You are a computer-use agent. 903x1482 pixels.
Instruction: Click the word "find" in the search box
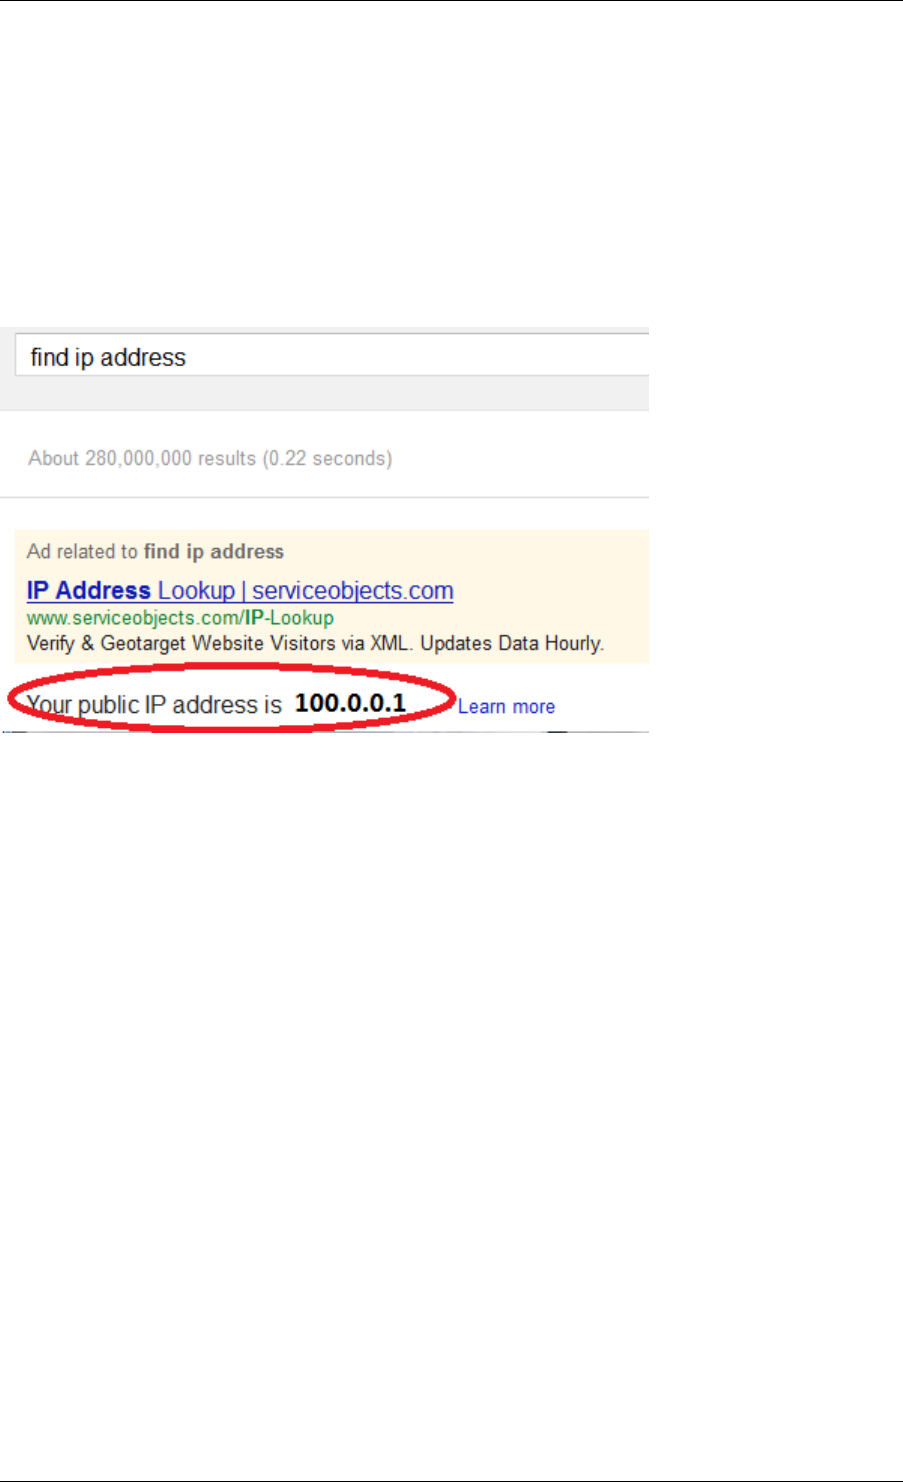[50, 357]
